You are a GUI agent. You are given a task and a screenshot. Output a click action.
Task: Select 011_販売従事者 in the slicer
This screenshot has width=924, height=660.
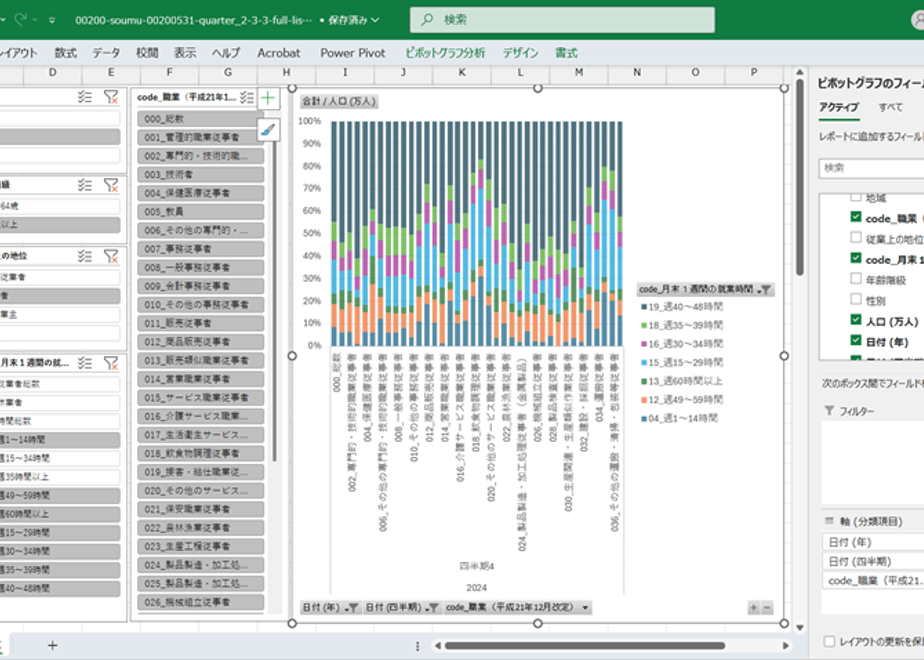coord(200,323)
